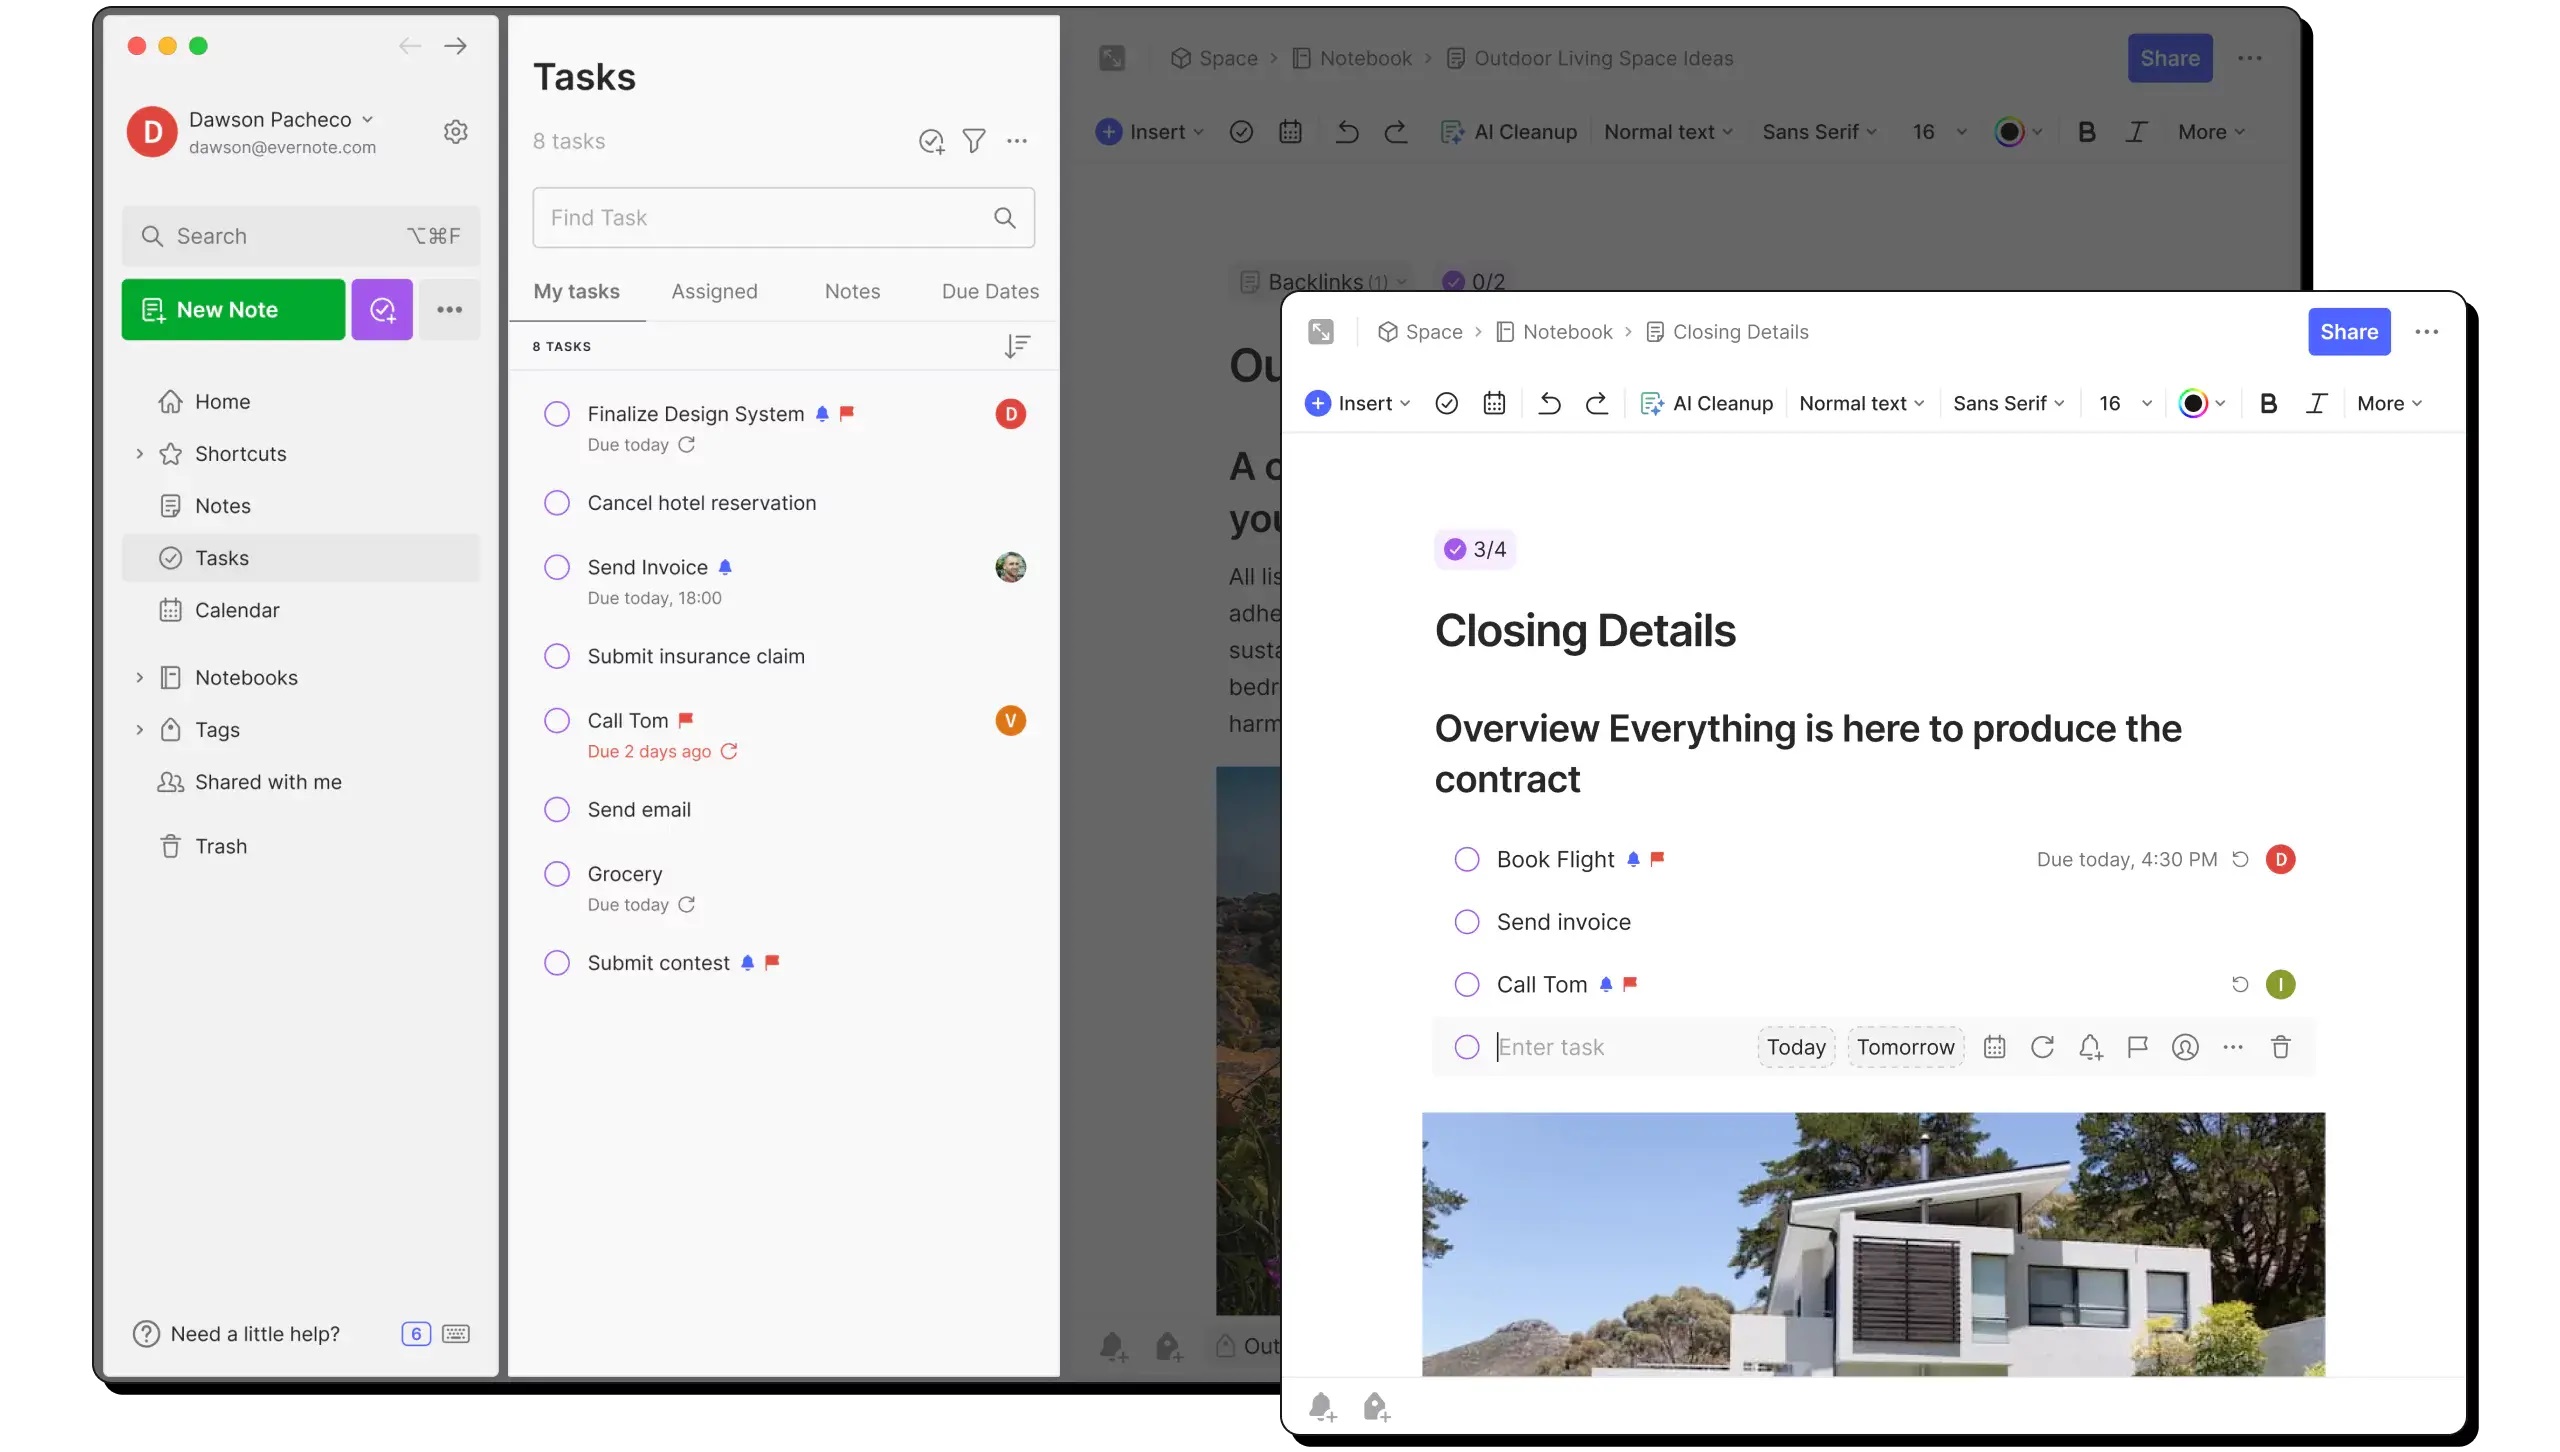Toggle the Book Flight task checkbox
Screen dimensions: 2560x1452
click(x=1466, y=860)
